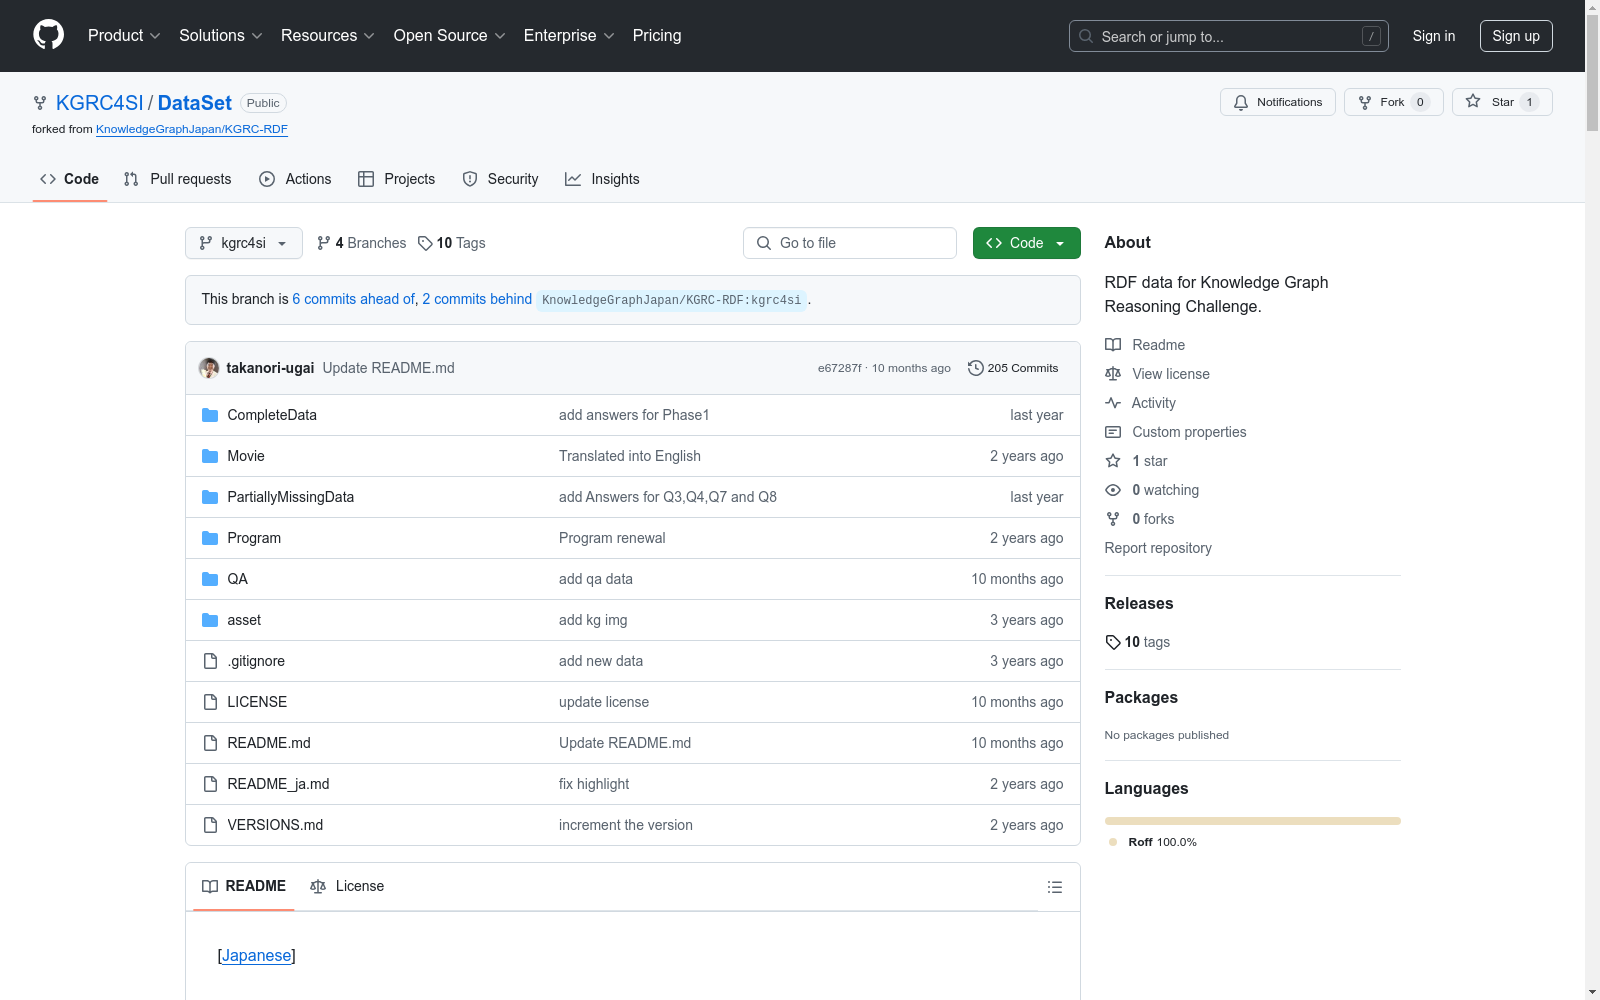Switch to the License tab in README panel
Viewport: 1600px width, 1000px height.
tap(348, 886)
